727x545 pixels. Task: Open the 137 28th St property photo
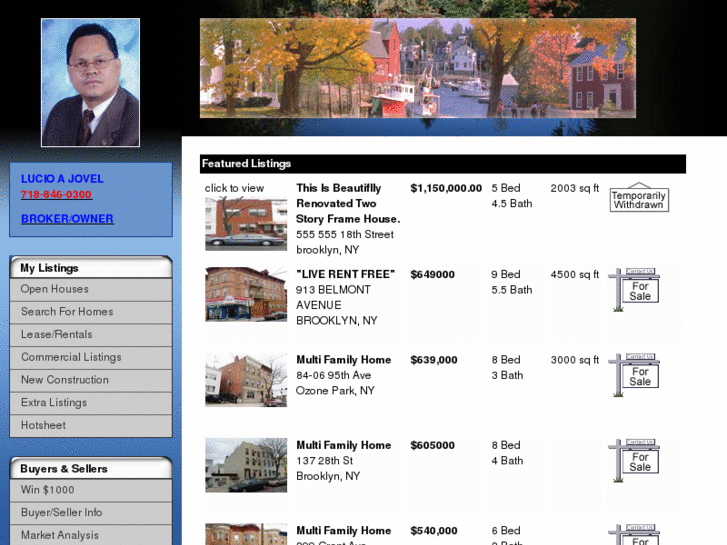coord(246,465)
